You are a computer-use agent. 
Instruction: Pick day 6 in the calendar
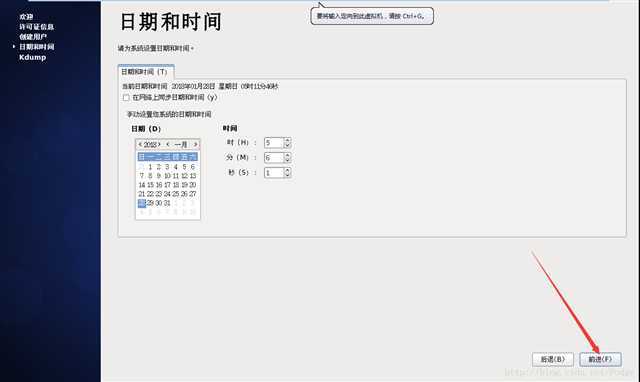(193, 167)
